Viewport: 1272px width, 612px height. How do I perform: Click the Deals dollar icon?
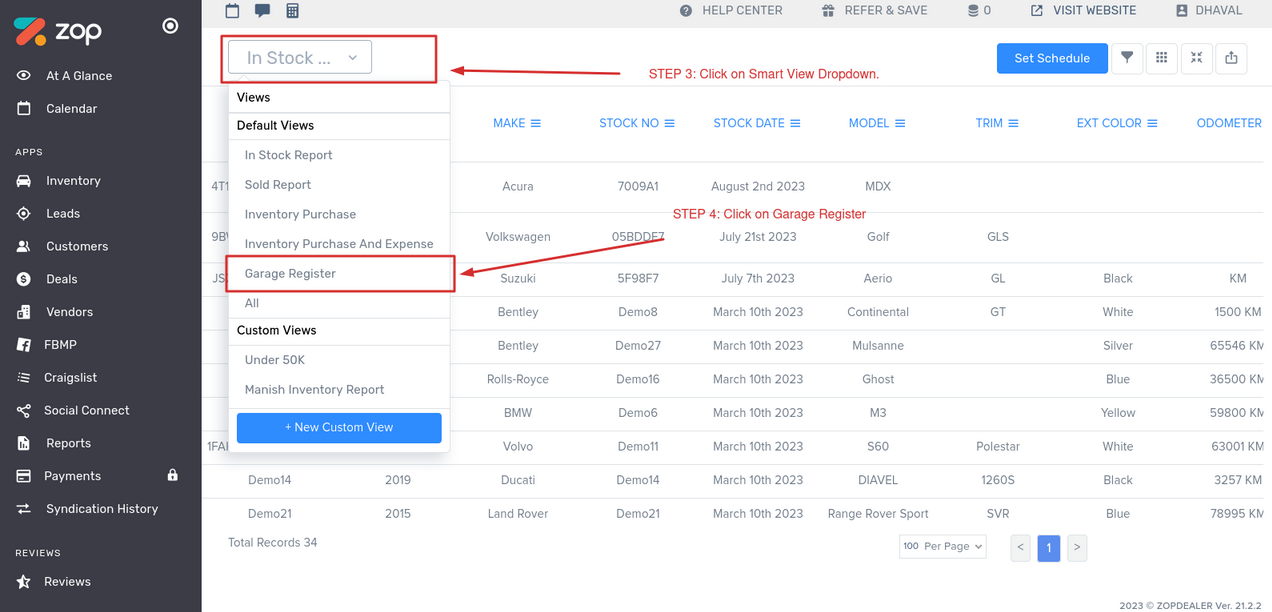24,279
